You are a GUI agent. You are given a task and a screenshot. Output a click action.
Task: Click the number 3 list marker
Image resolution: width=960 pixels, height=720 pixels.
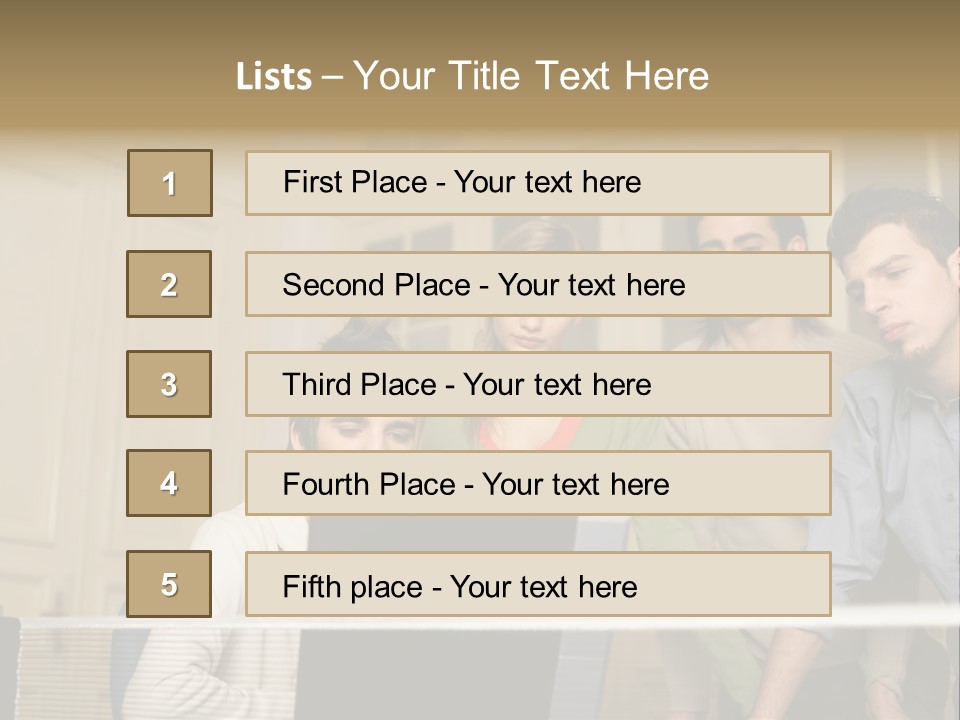coord(169,384)
